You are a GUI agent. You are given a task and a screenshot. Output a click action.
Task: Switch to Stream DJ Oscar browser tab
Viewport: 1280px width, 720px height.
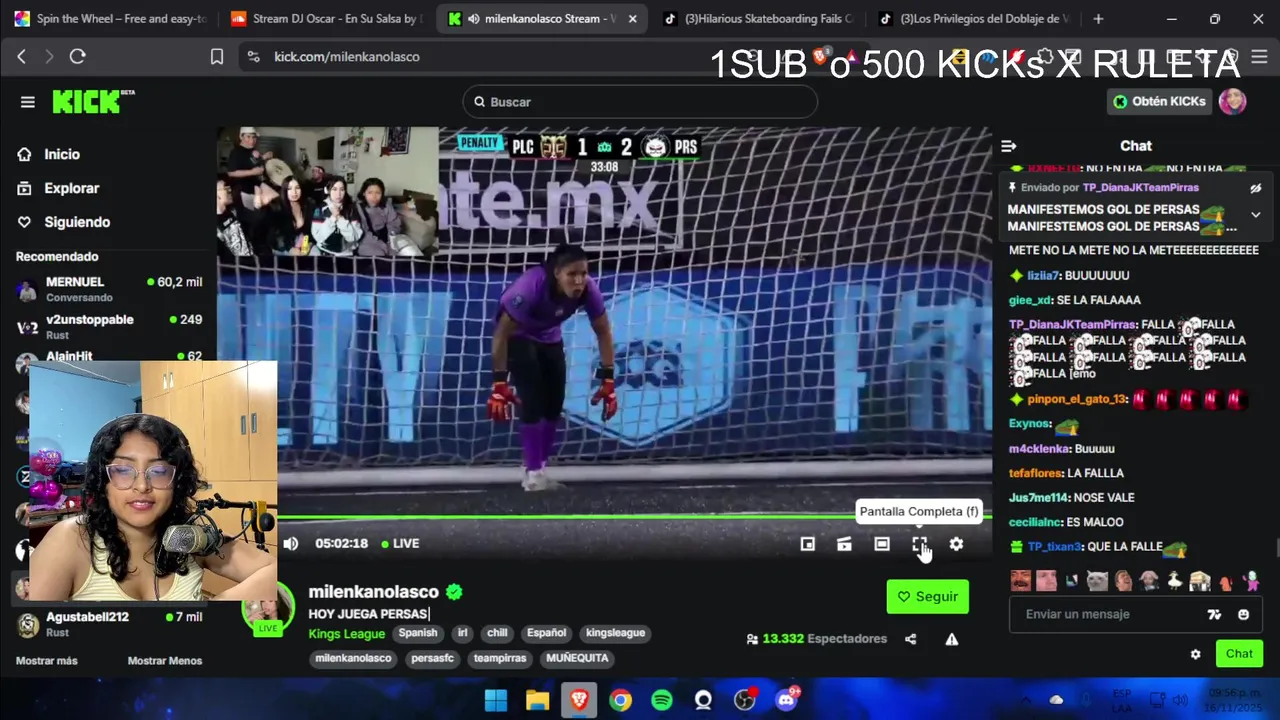(x=325, y=18)
